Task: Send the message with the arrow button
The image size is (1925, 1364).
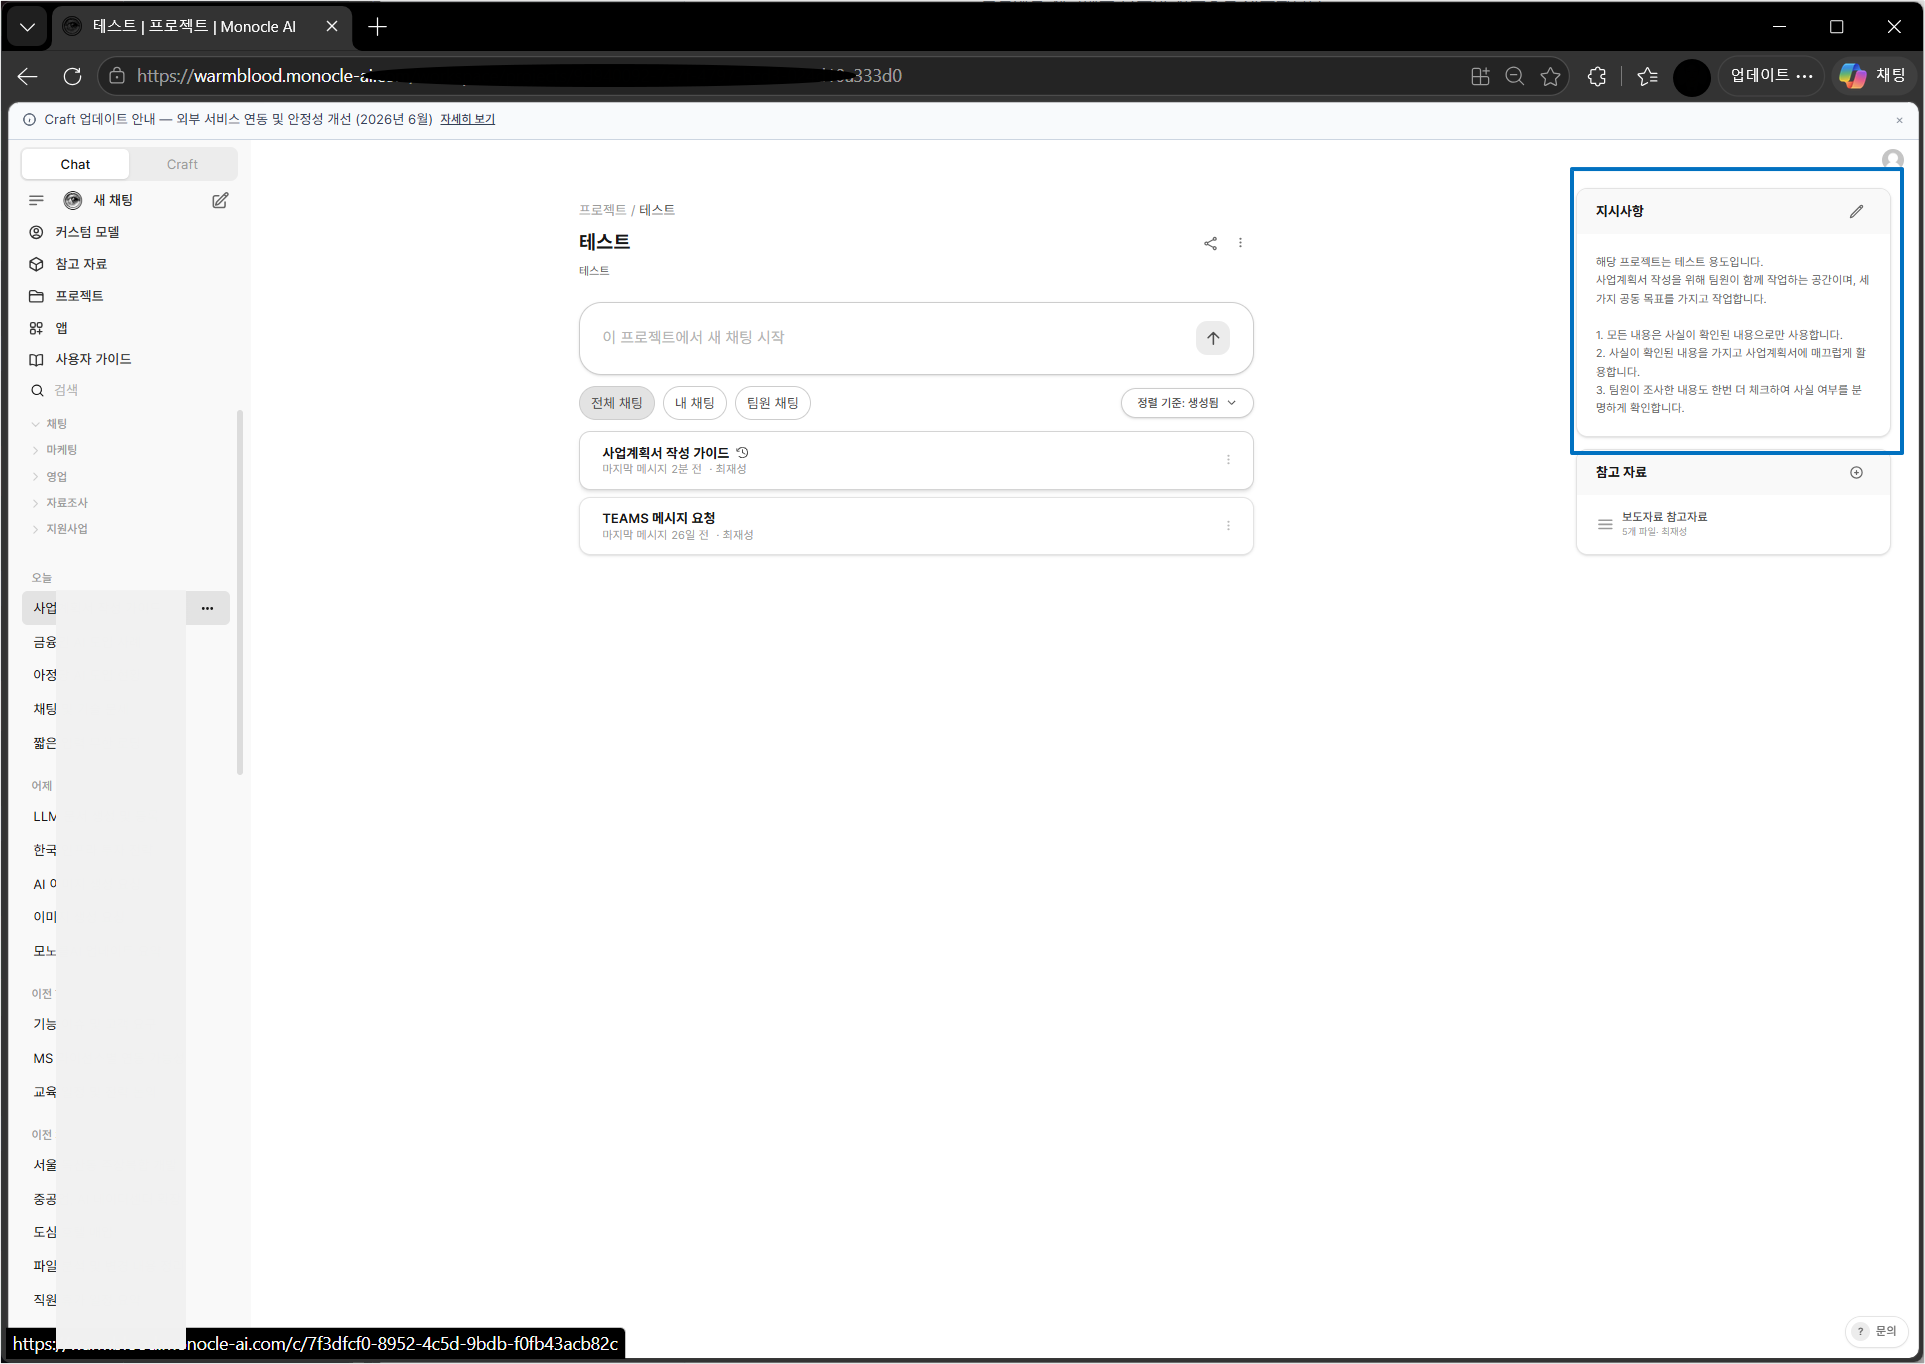Action: (x=1212, y=338)
